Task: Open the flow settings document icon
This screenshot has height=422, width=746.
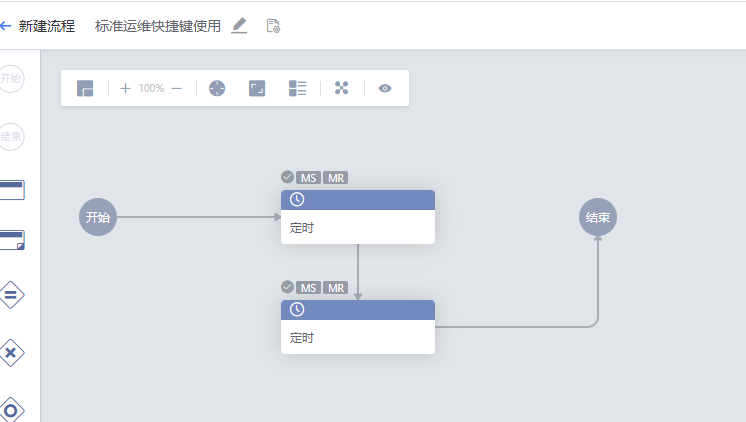Action: [273, 26]
